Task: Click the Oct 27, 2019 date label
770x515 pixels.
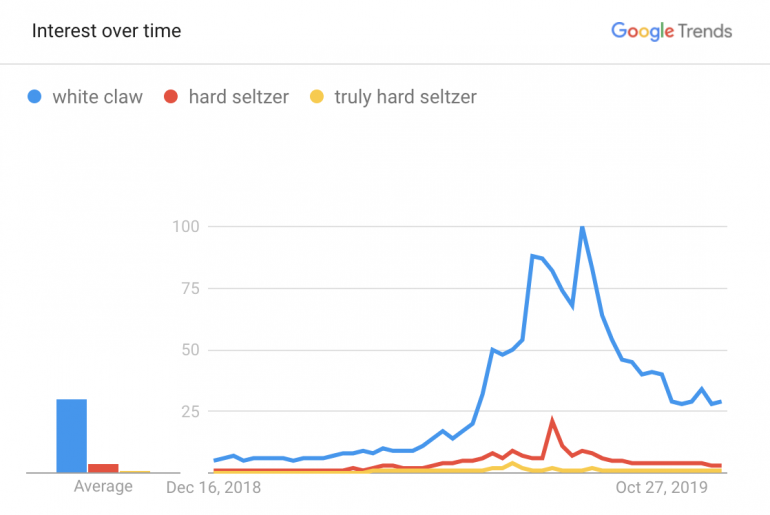Action: pyautogui.click(x=661, y=488)
